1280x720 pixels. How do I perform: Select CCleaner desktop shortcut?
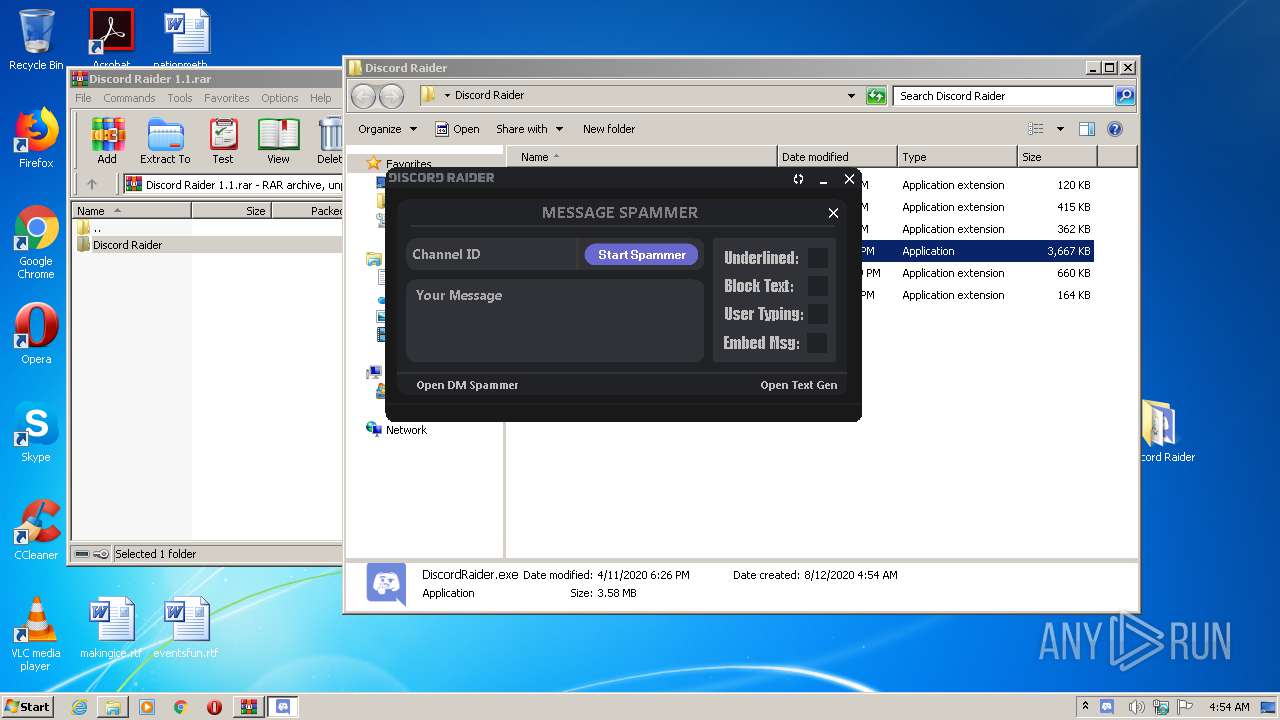click(x=36, y=530)
